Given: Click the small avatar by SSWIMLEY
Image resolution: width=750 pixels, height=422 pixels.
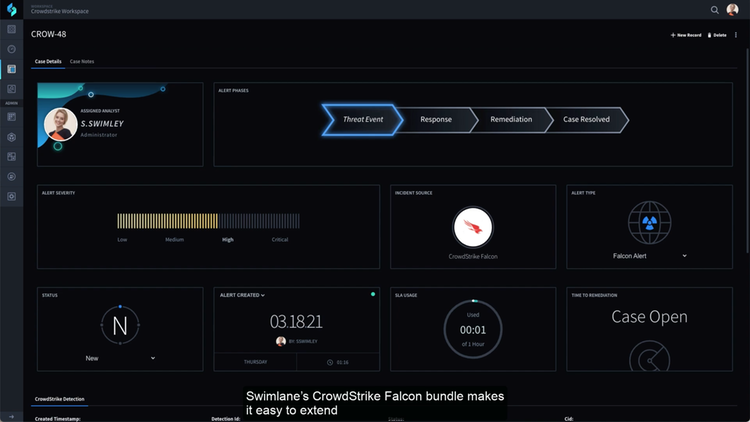Looking at the screenshot, I should point(281,341).
